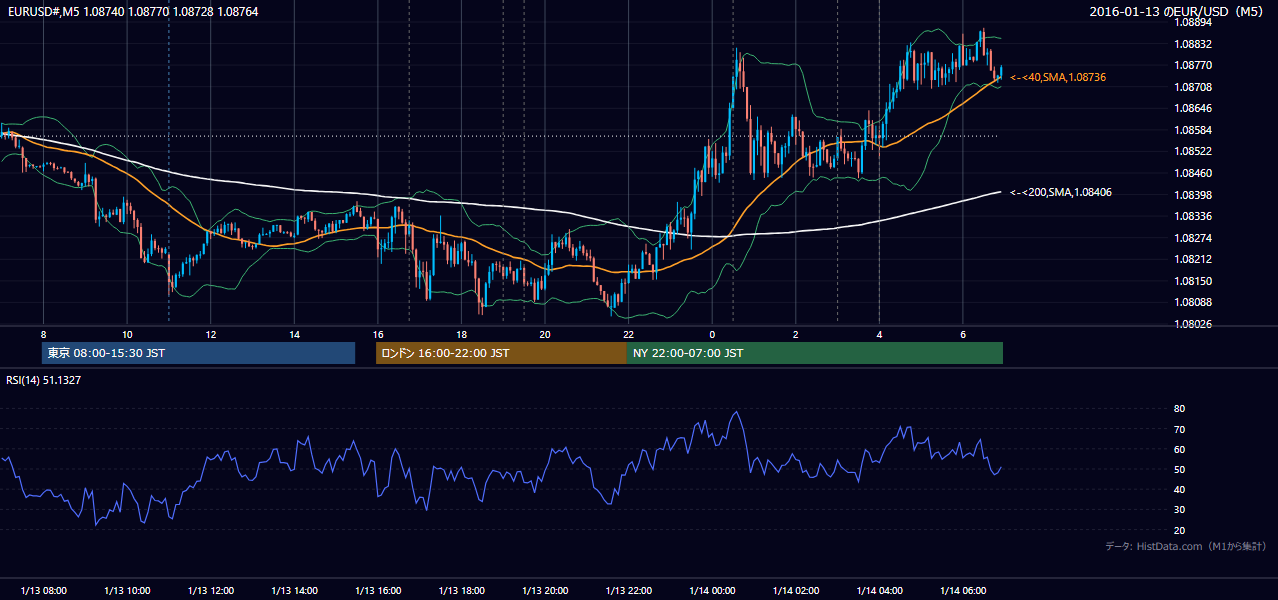The width and height of the screenshot is (1278, 600).
Task: Click the 1/14 00:00 time axis label
Action: [712, 591]
